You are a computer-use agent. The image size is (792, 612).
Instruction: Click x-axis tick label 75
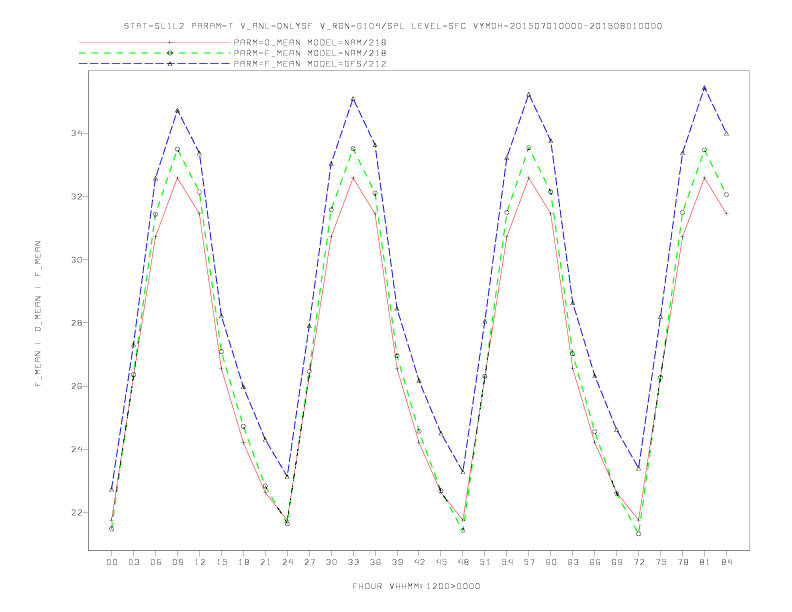pyautogui.click(x=661, y=562)
